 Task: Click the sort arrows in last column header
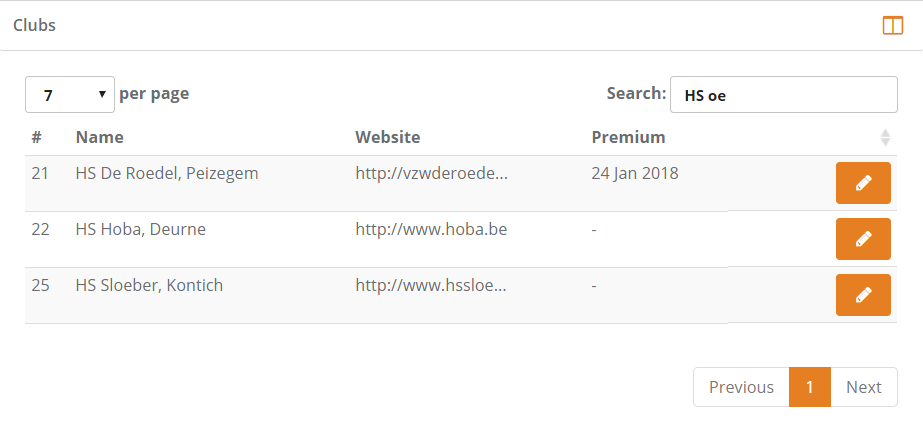[x=885, y=137]
